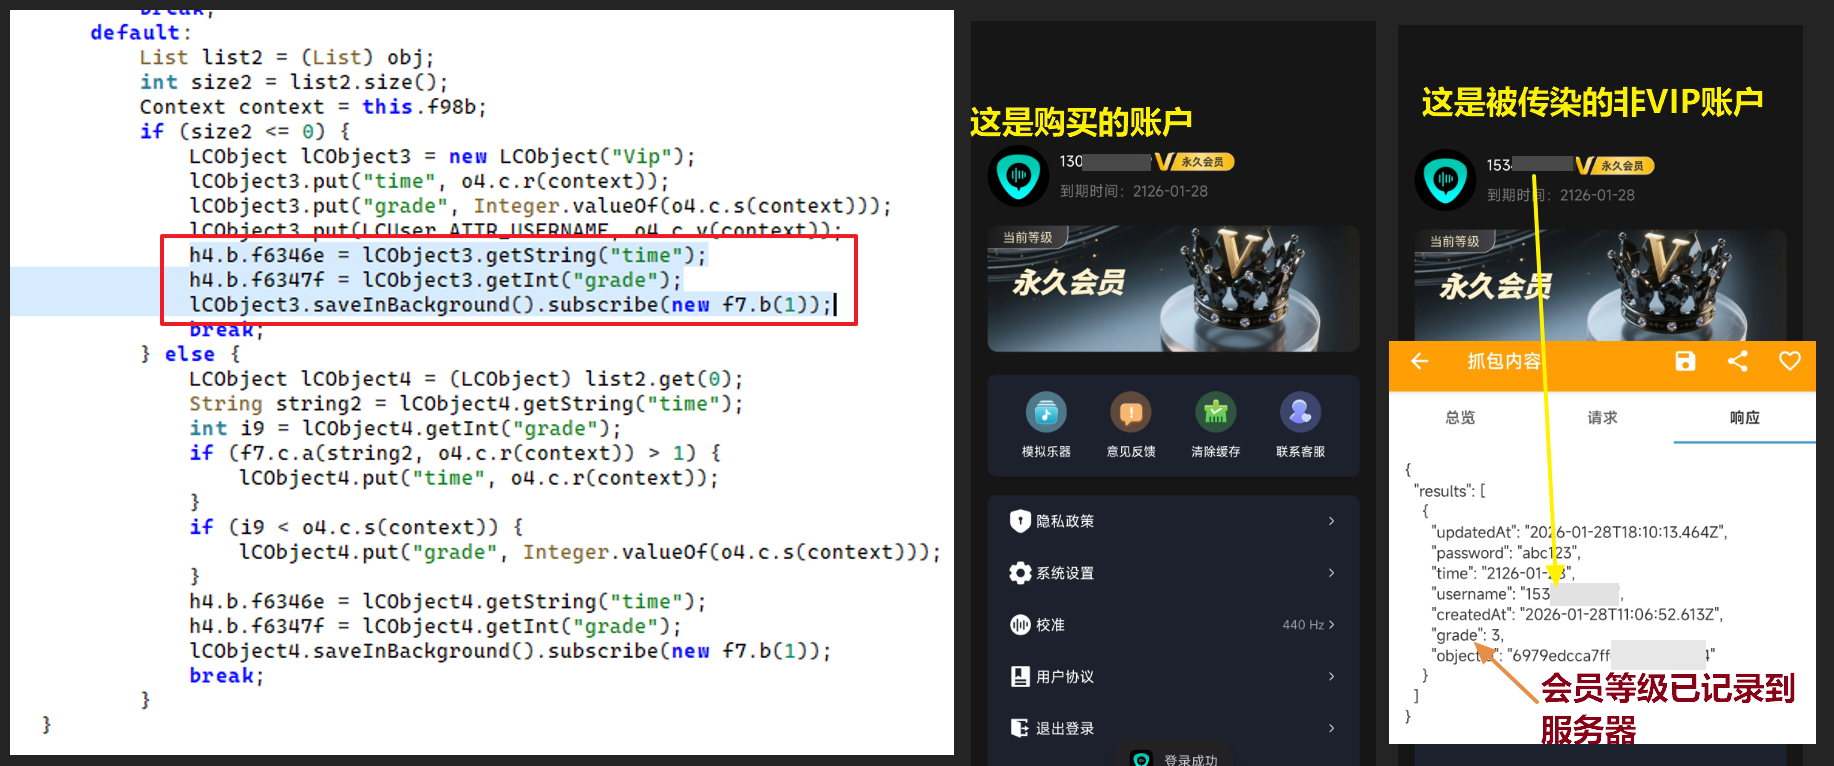Click the back arrow in 抓包内容 header

1419,361
